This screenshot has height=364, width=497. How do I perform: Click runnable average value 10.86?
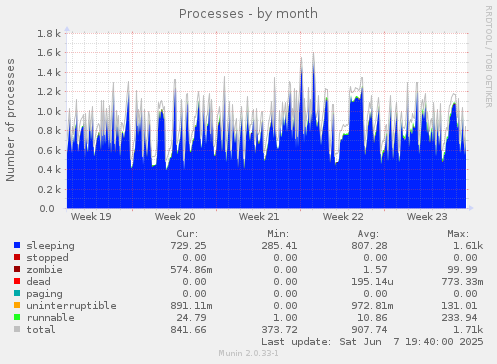pyautogui.click(x=372, y=318)
